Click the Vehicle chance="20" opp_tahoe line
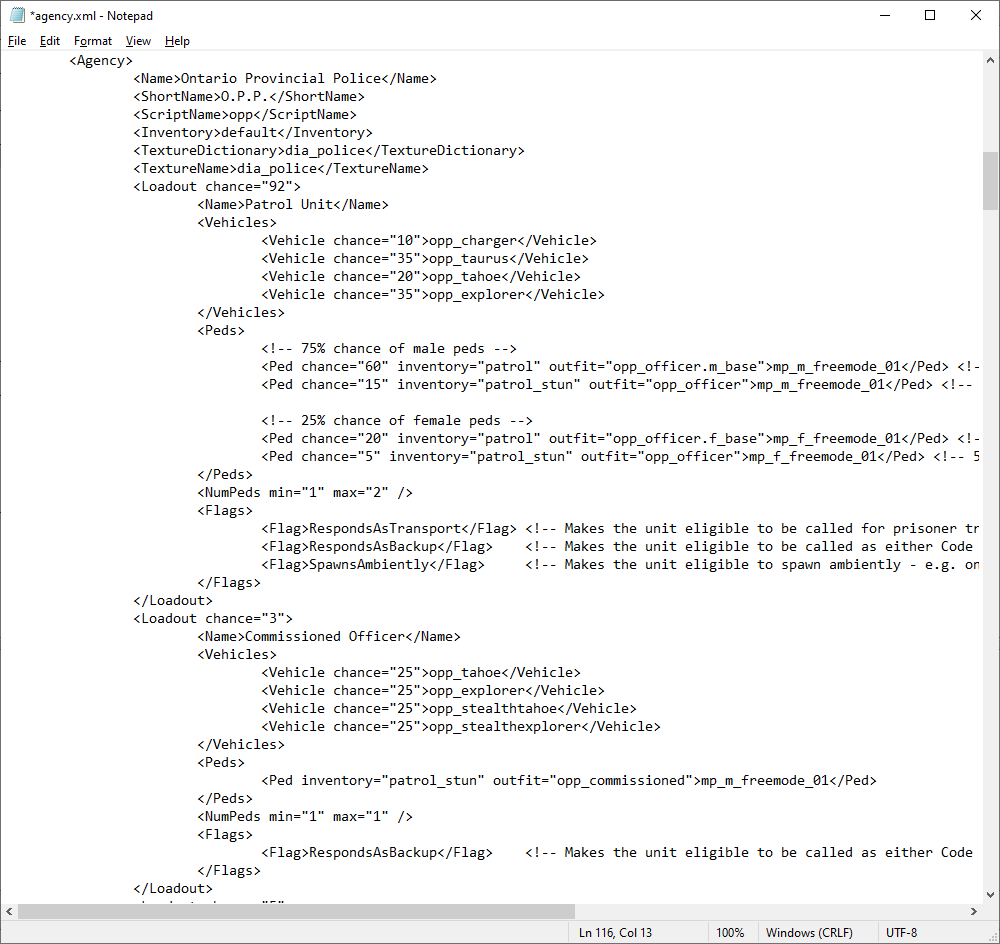The height and width of the screenshot is (944, 1000). pyautogui.click(x=421, y=276)
